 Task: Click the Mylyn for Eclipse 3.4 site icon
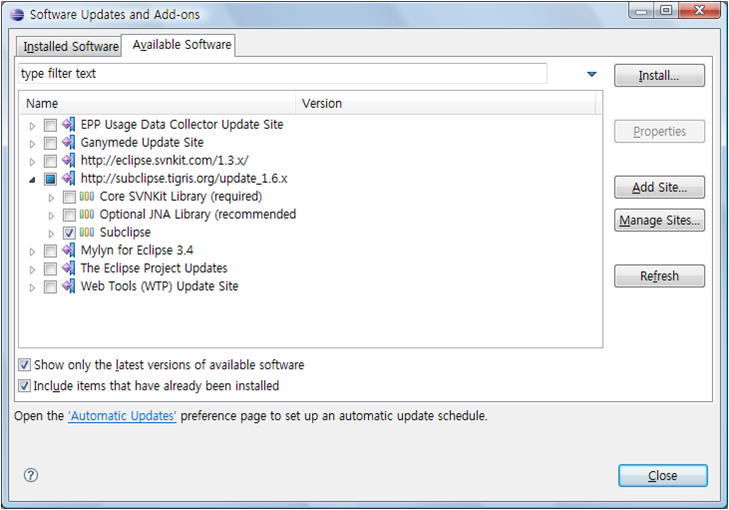69,250
